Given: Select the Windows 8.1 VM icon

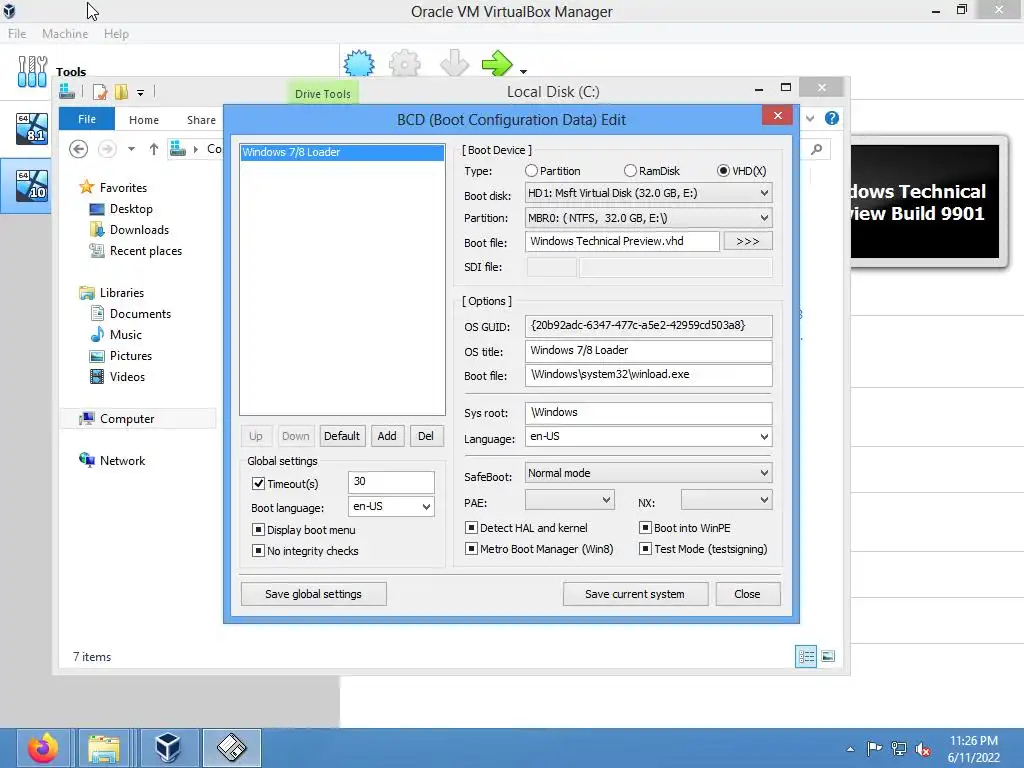Looking at the screenshot, I should point(32,129).
